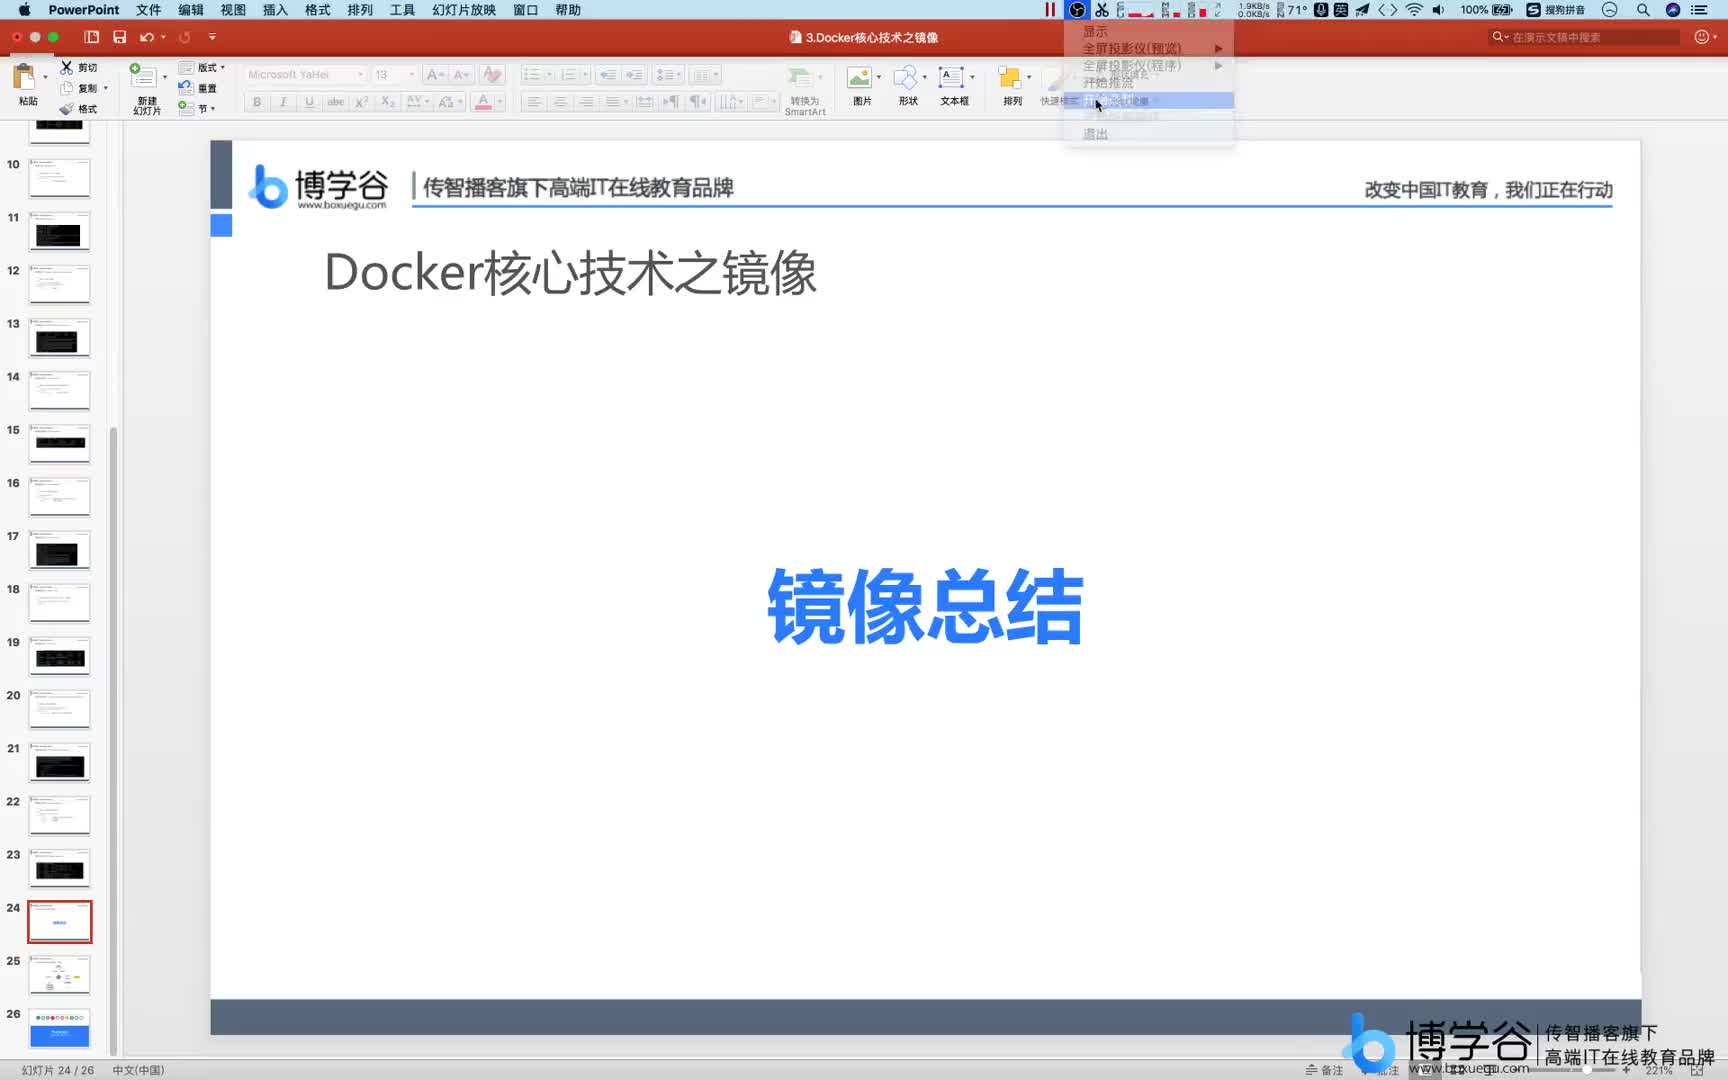Click the language indicator 中文(中国)
The height and width of the screenshot is (1080, 1728).
pos(138,1070)
